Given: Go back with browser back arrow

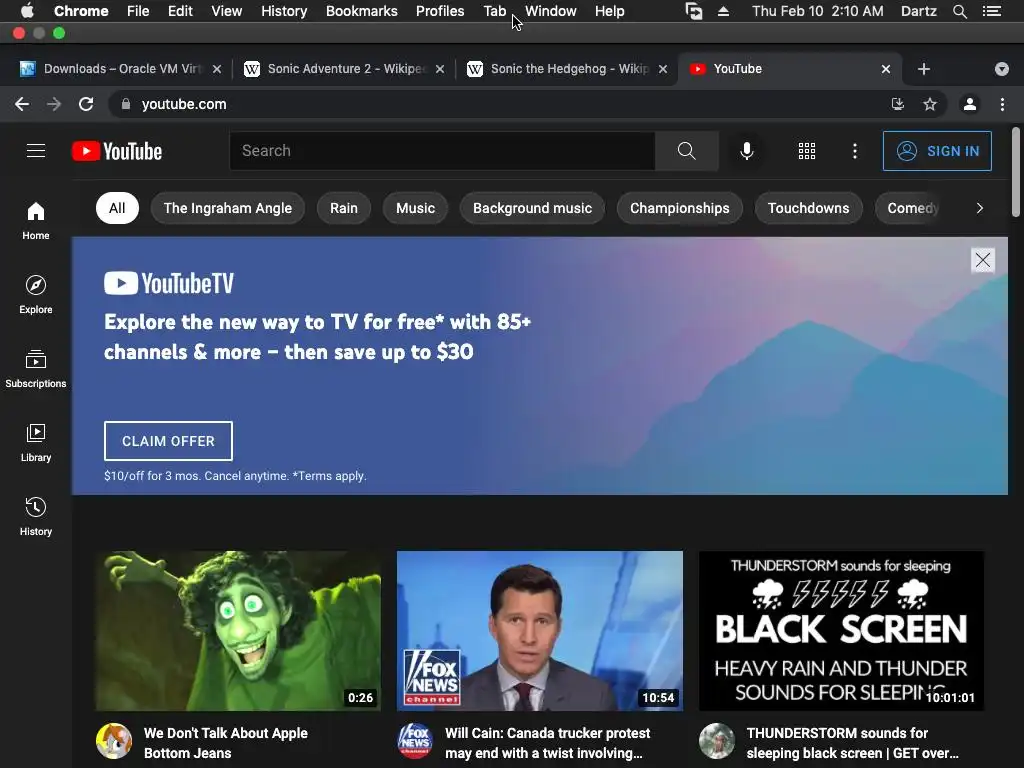Looking at the screenshot, I should pos(22,104).
